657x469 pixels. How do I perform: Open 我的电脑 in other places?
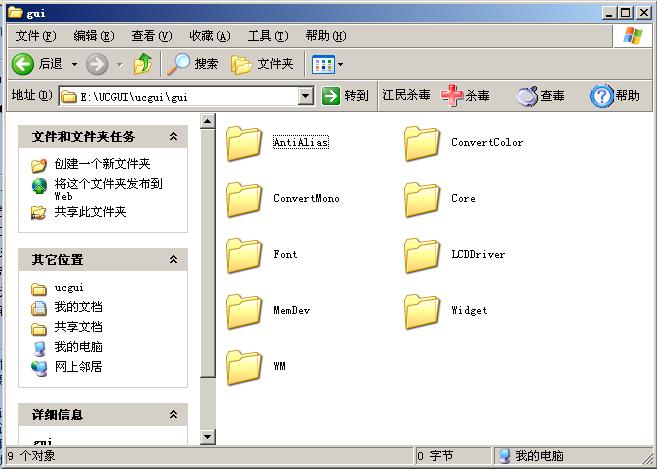point(78,347)
